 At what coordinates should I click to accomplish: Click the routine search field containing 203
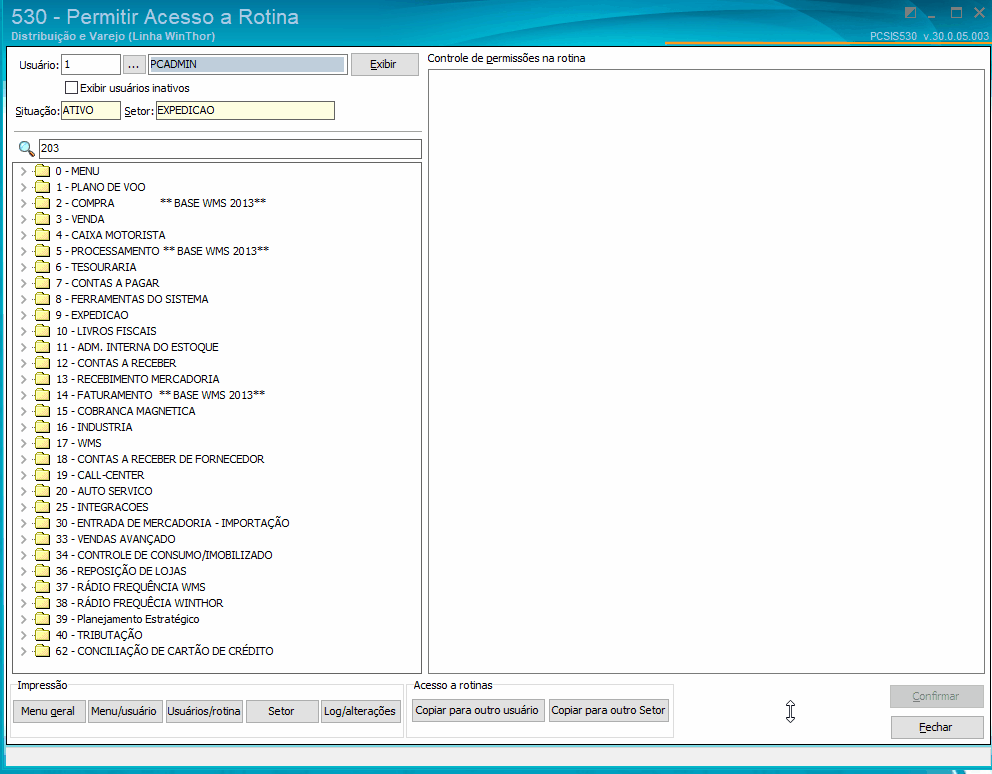[x=230, y=149]
